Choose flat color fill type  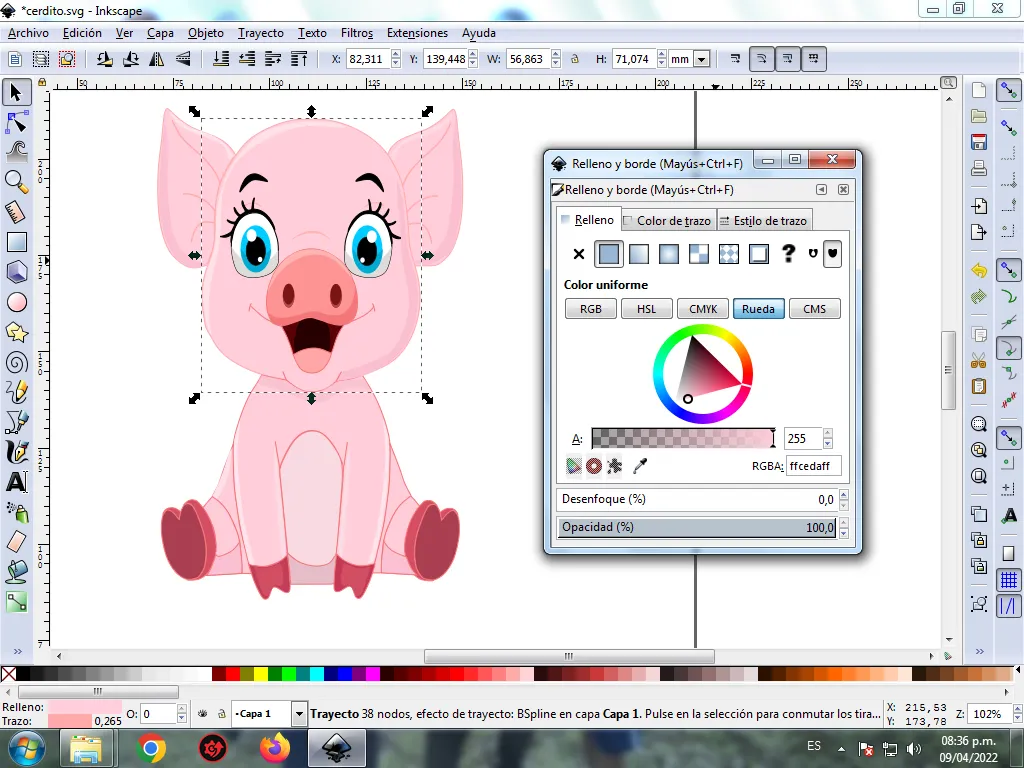pos(609,254)
